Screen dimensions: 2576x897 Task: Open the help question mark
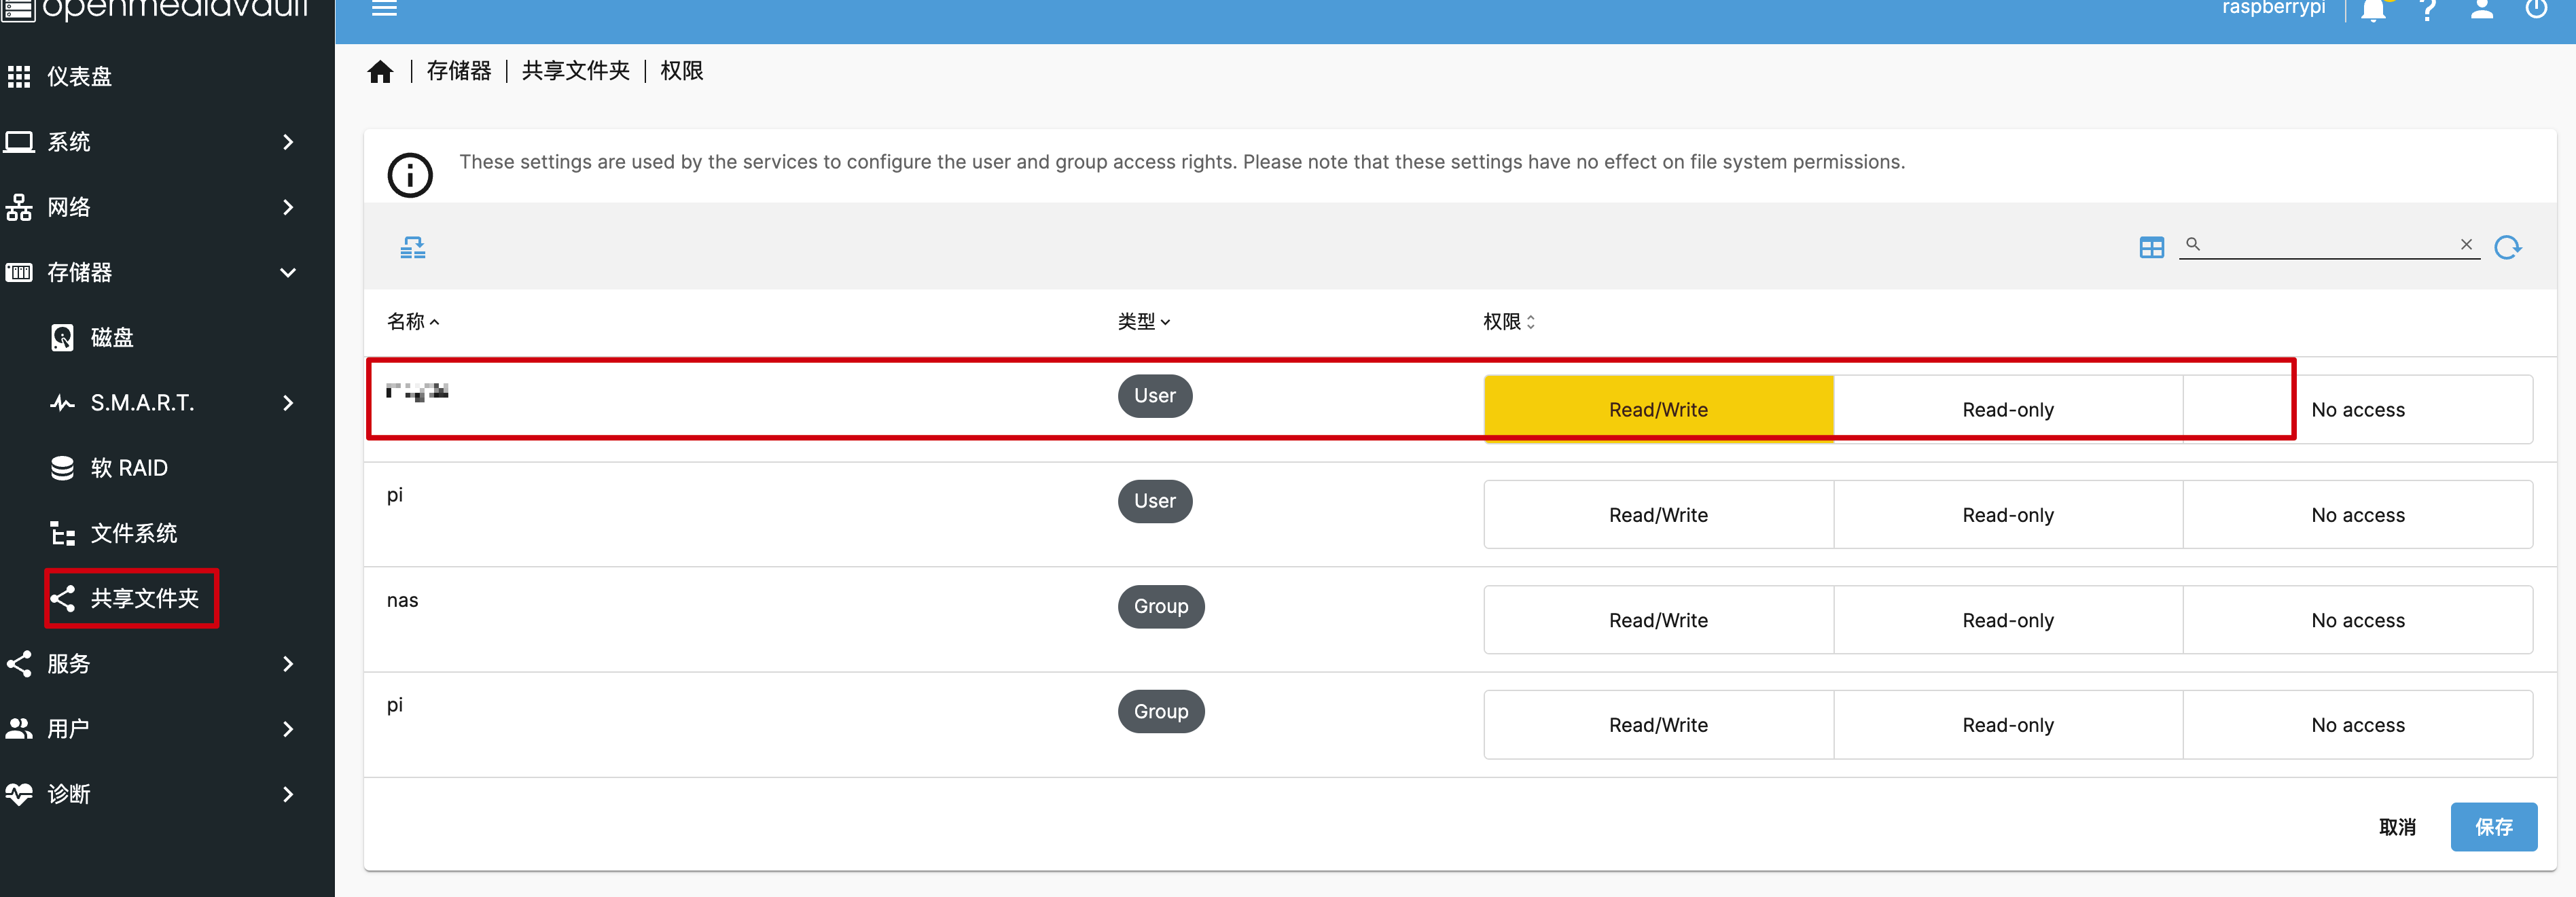(x=2428, y=9)
